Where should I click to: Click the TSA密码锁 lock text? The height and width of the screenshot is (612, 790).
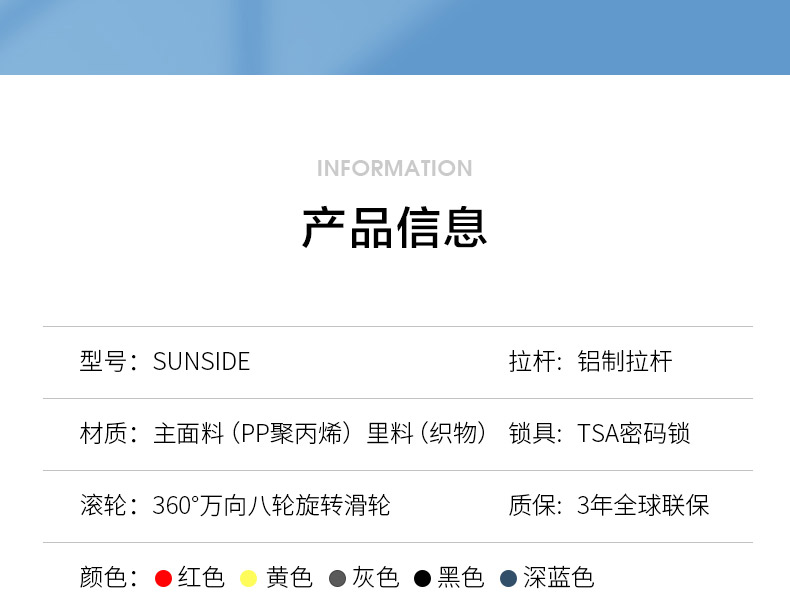(x=633, y=433)
